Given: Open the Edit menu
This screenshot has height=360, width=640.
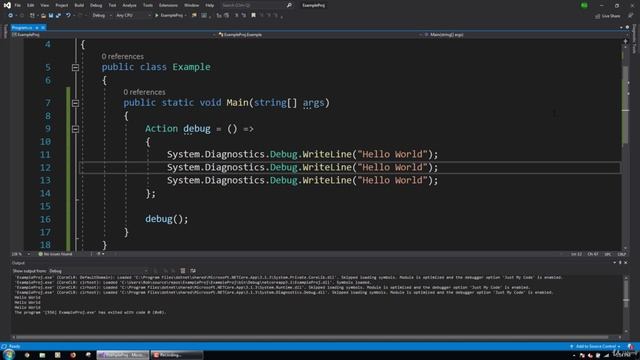Looking at the screenshot, I should tap(31, 5).
